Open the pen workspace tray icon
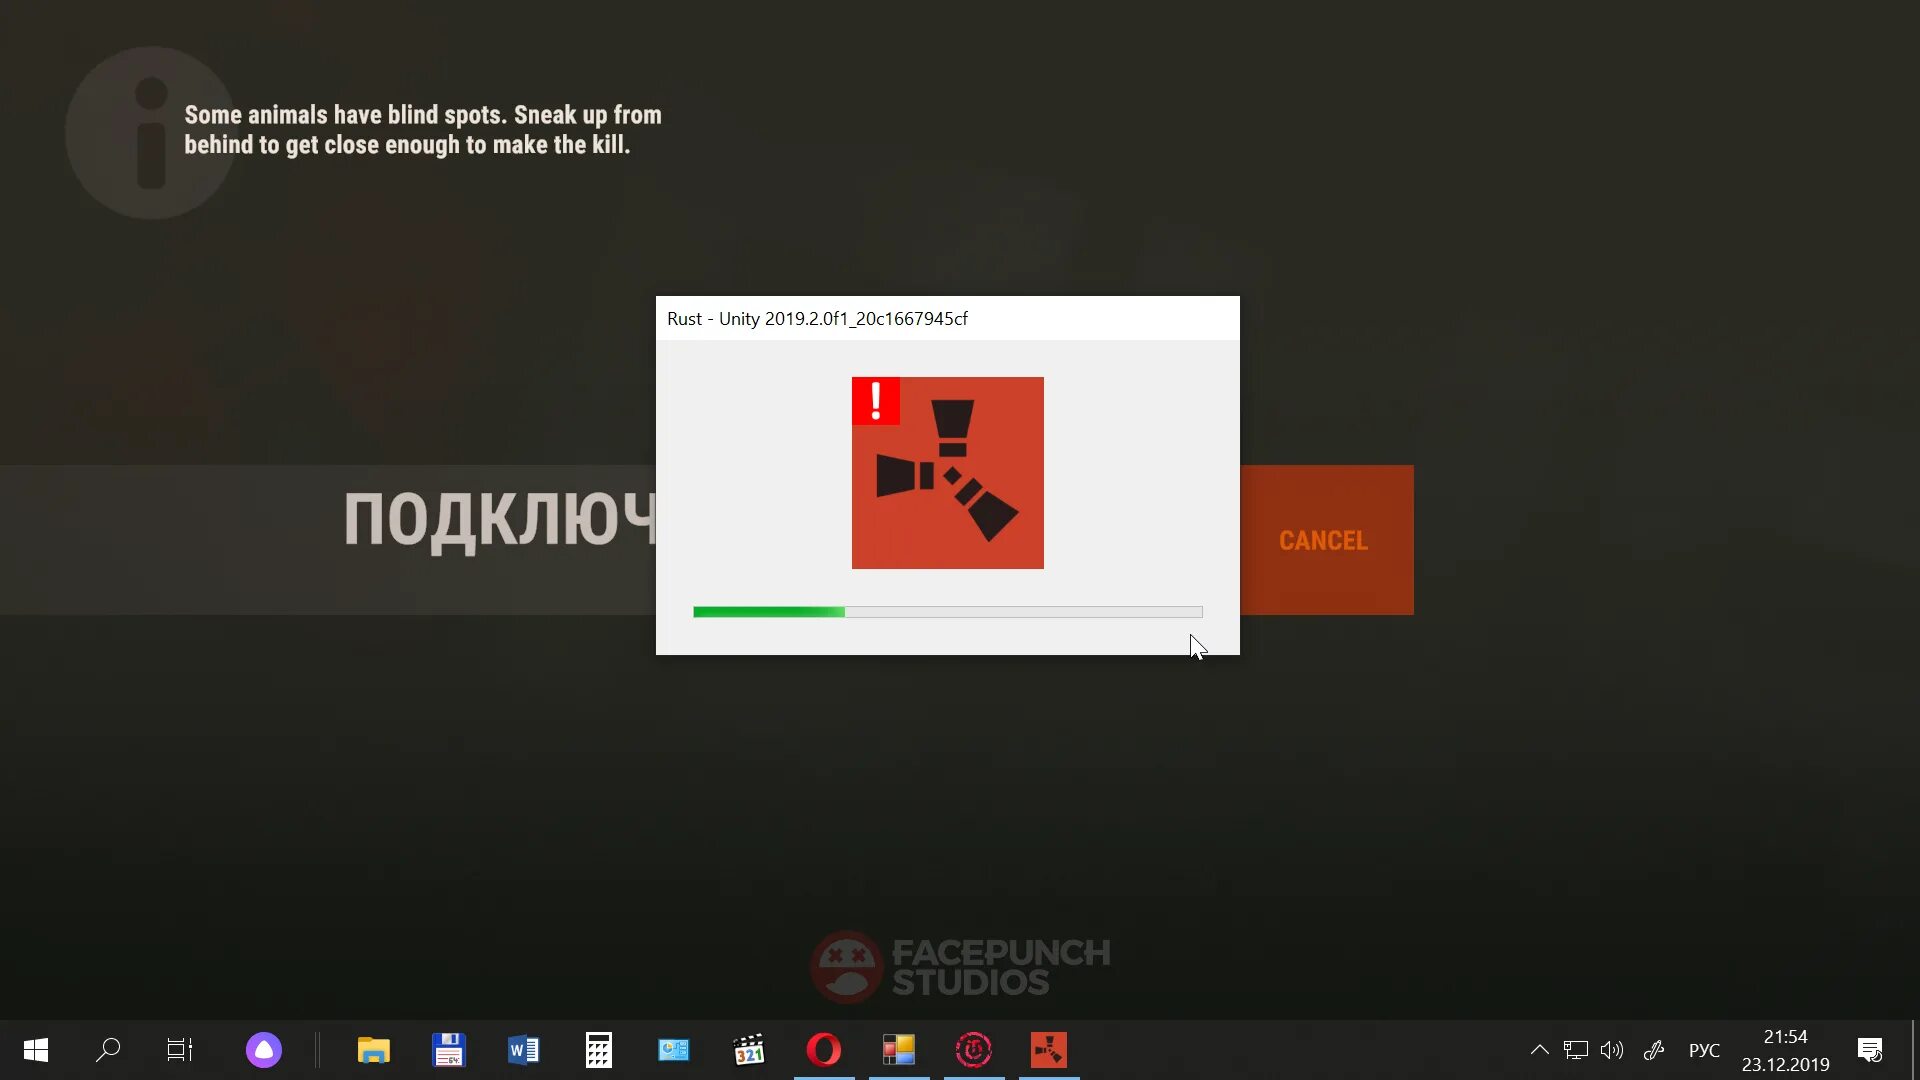This screenshot has height=1080, width=1920. (x=1654, y=1050)
